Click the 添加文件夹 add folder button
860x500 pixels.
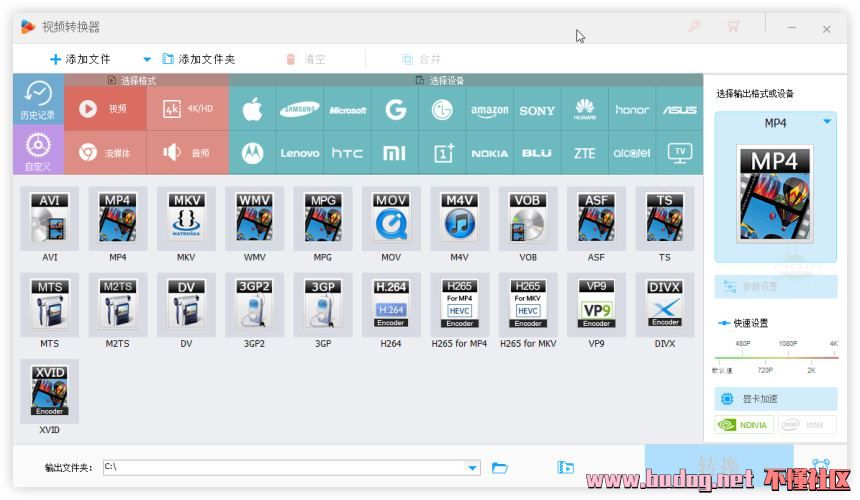pyautogui.click(x=198, y=59)
